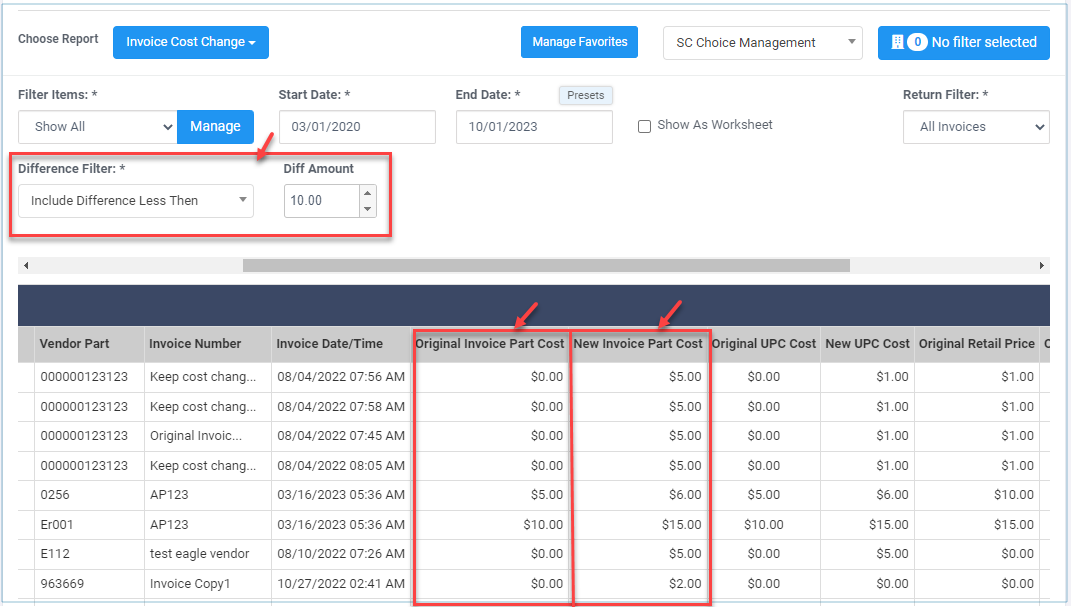Image resolution: width=1071 pixels, height=607 pixels.
Task: Sort by the Invoice Number column header
Action: click(196, 344)
